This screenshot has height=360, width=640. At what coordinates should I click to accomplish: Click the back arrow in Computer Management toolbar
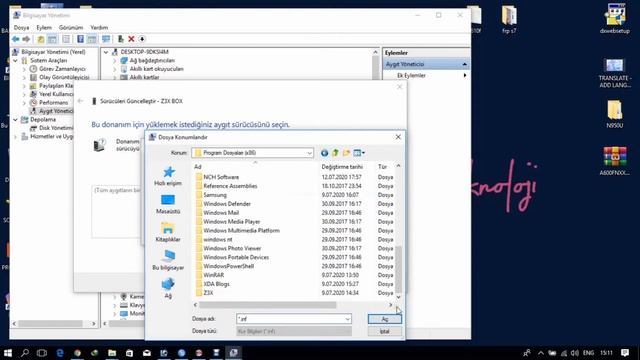pyautogui.click(x=16, y=39)
